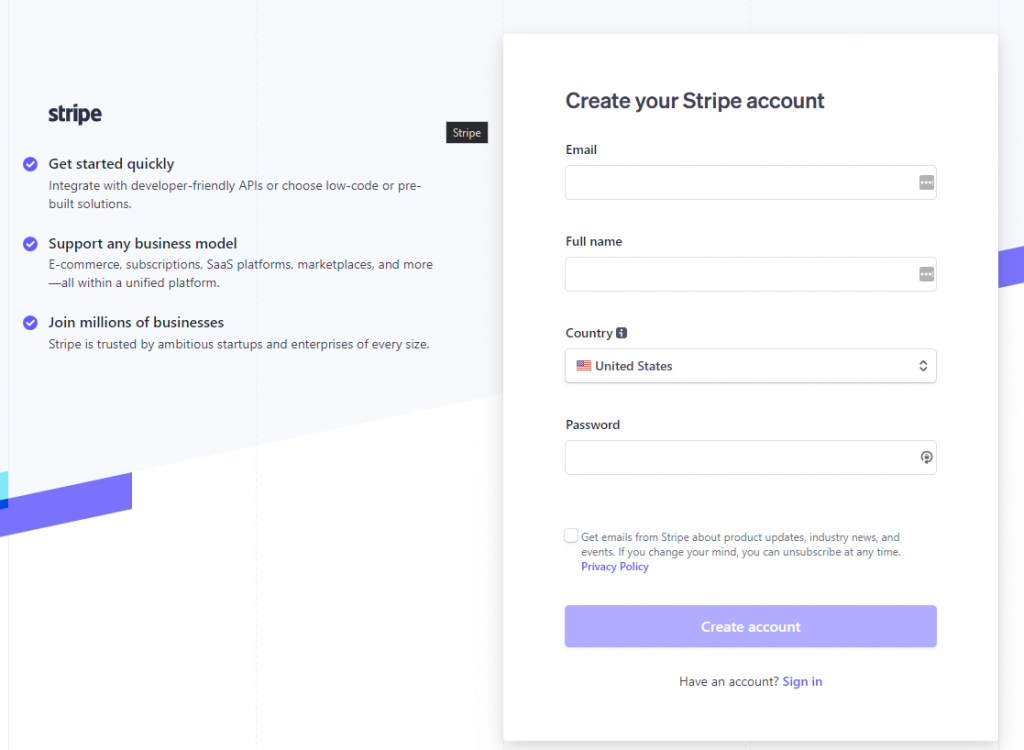Open the Sign in link
The width and height of the screenshot is (1024, 750).
(802, 681)
